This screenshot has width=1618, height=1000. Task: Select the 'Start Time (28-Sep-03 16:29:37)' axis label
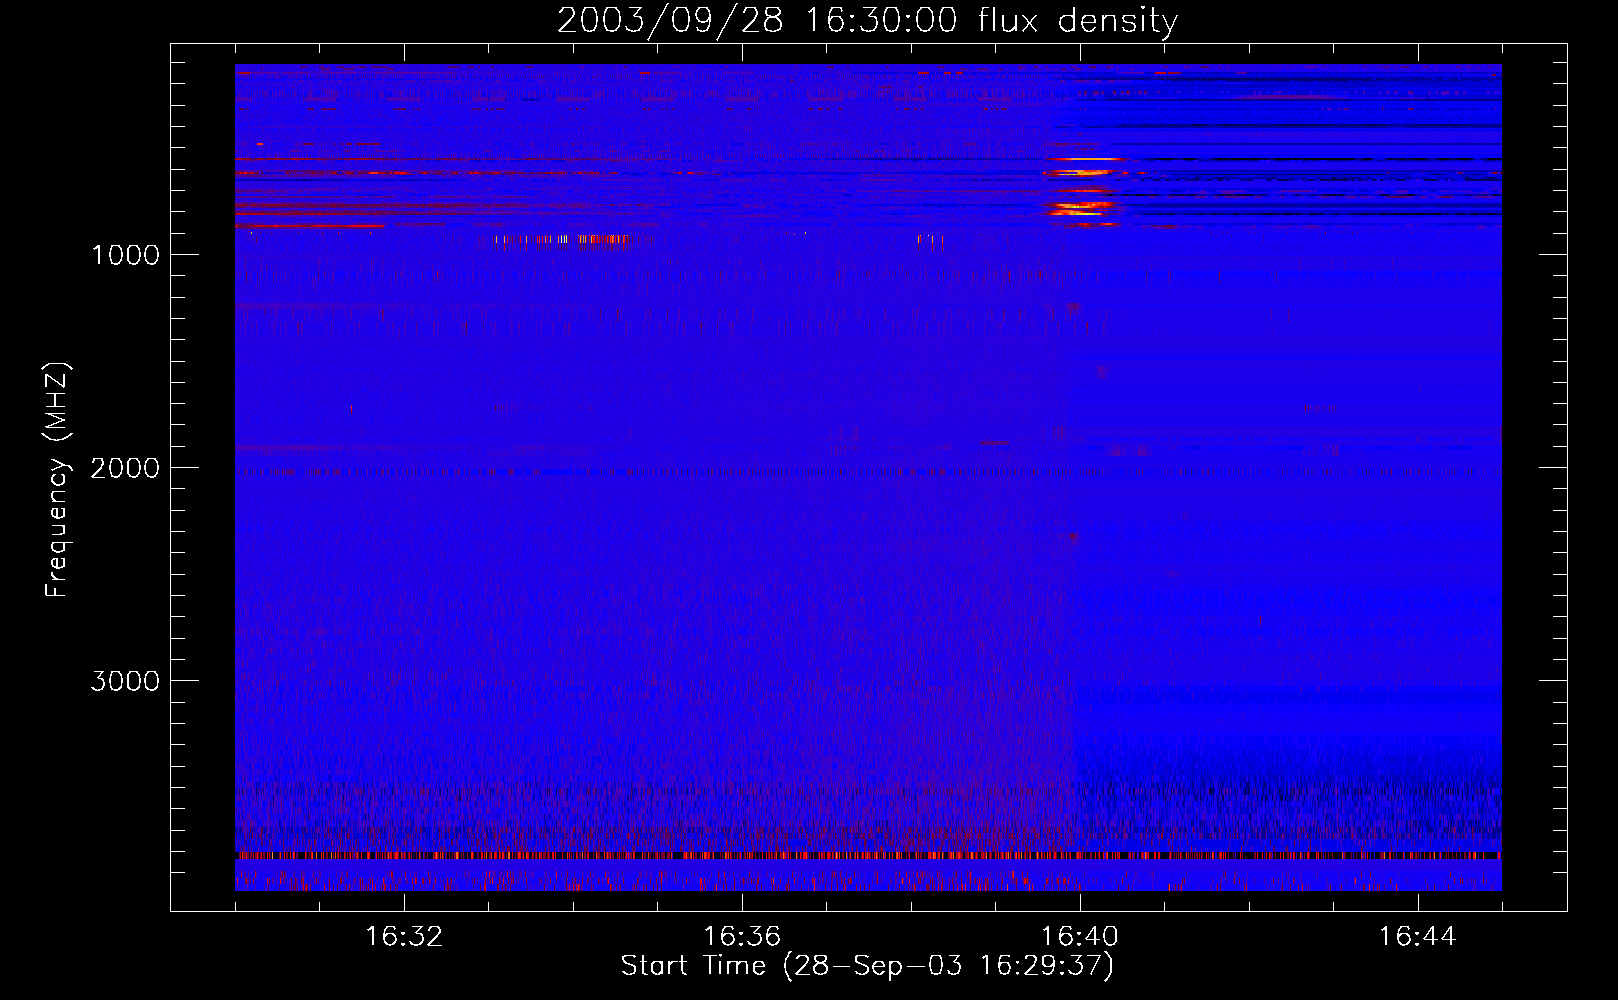[x=867, y=966]
